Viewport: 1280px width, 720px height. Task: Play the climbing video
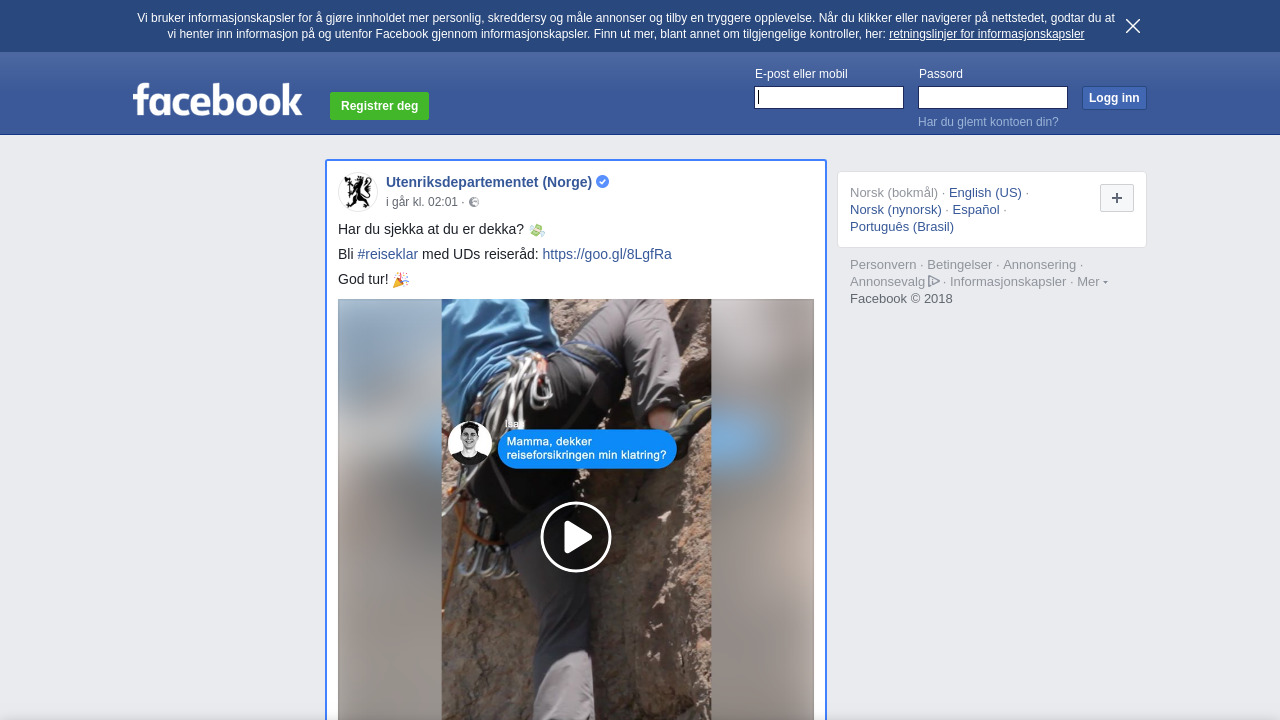(x=576, y=537)
